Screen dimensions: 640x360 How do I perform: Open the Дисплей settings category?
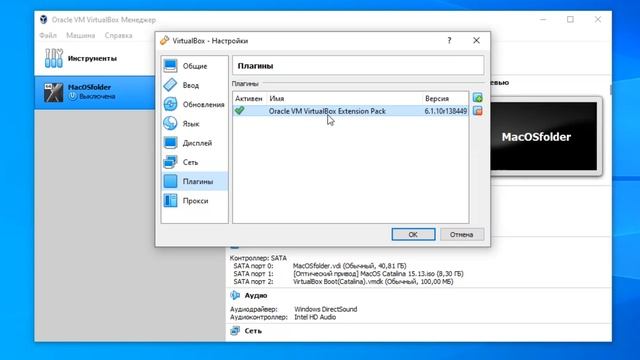pos(194,143)
